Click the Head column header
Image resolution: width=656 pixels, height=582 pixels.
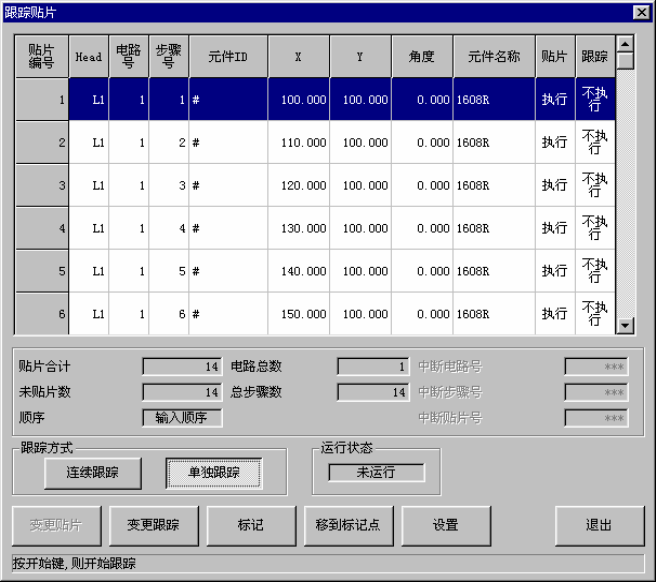coord(89,56)
